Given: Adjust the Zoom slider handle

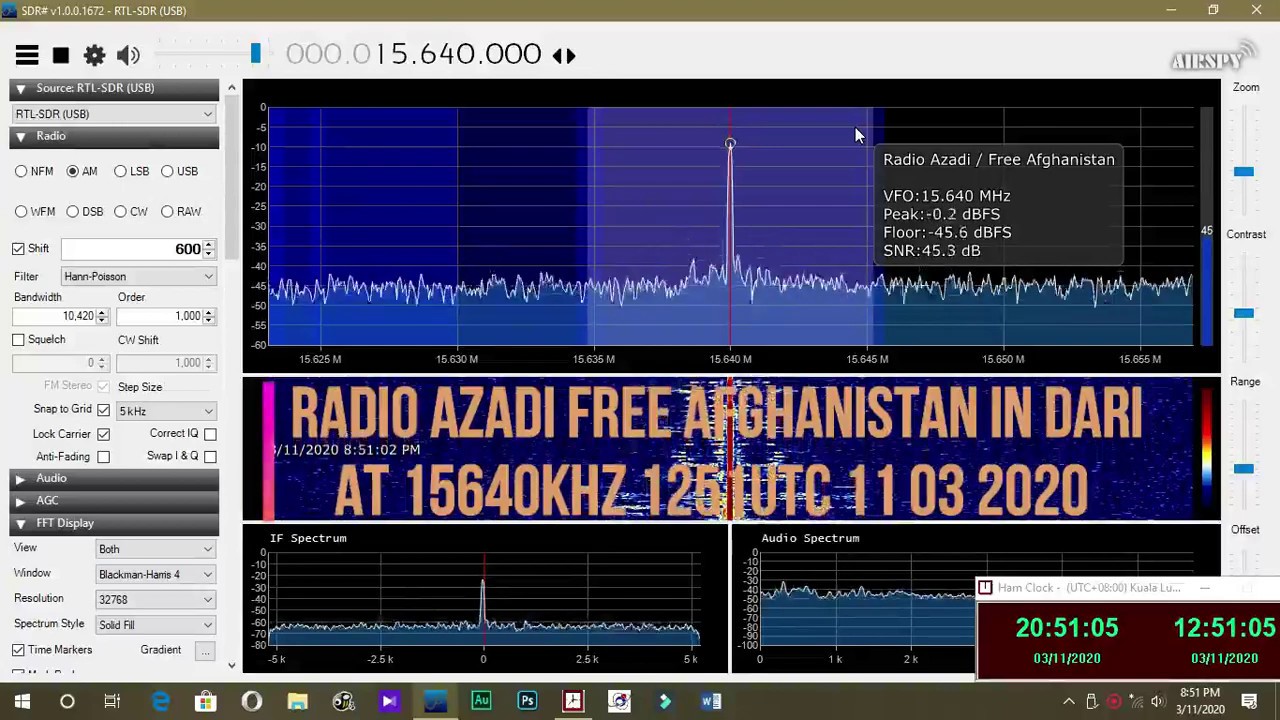Looking at the screenshot, I should tap(1243, 172).
